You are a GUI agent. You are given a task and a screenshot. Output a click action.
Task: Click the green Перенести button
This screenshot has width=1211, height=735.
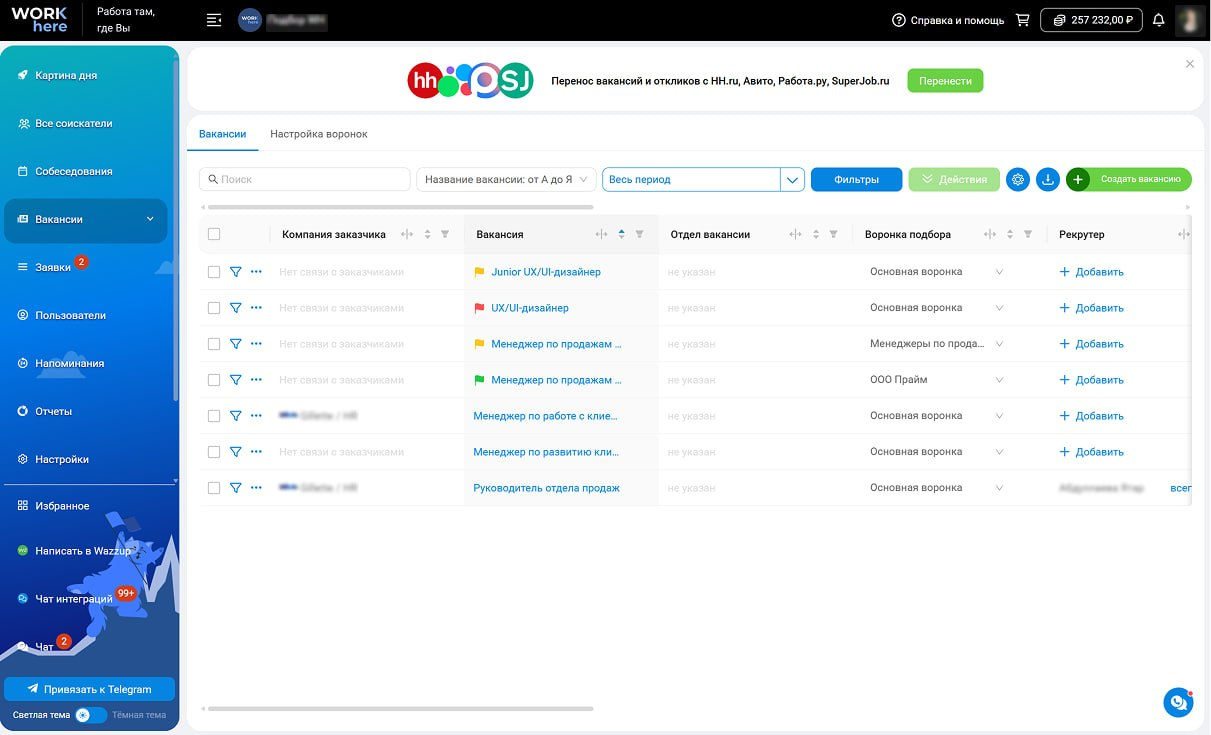pyautogui.click(x=945, y=81)
